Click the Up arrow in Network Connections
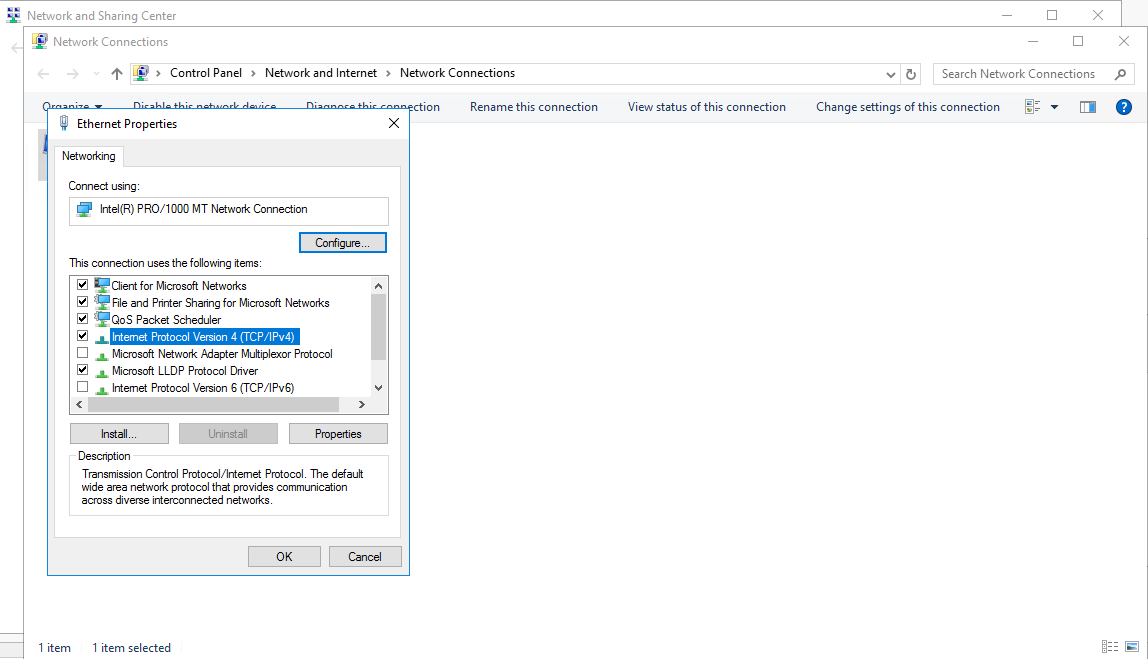This screenshot has width=1148, height=659. (x=116, y=74)
